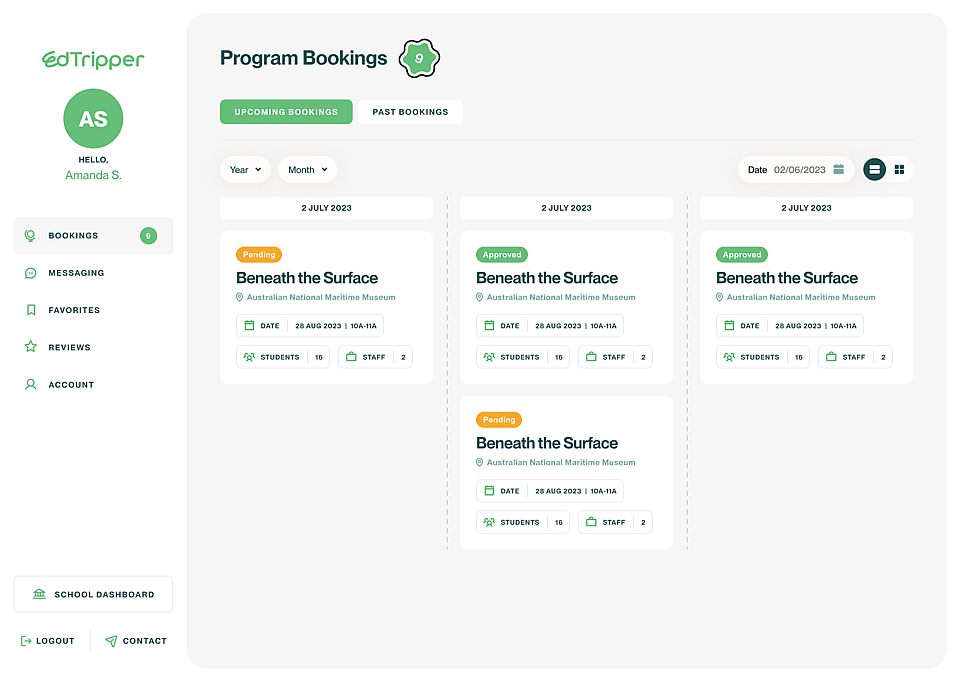The image size is (960, 682).
Task: Click the Logout link
Action: tap(48, 641)
